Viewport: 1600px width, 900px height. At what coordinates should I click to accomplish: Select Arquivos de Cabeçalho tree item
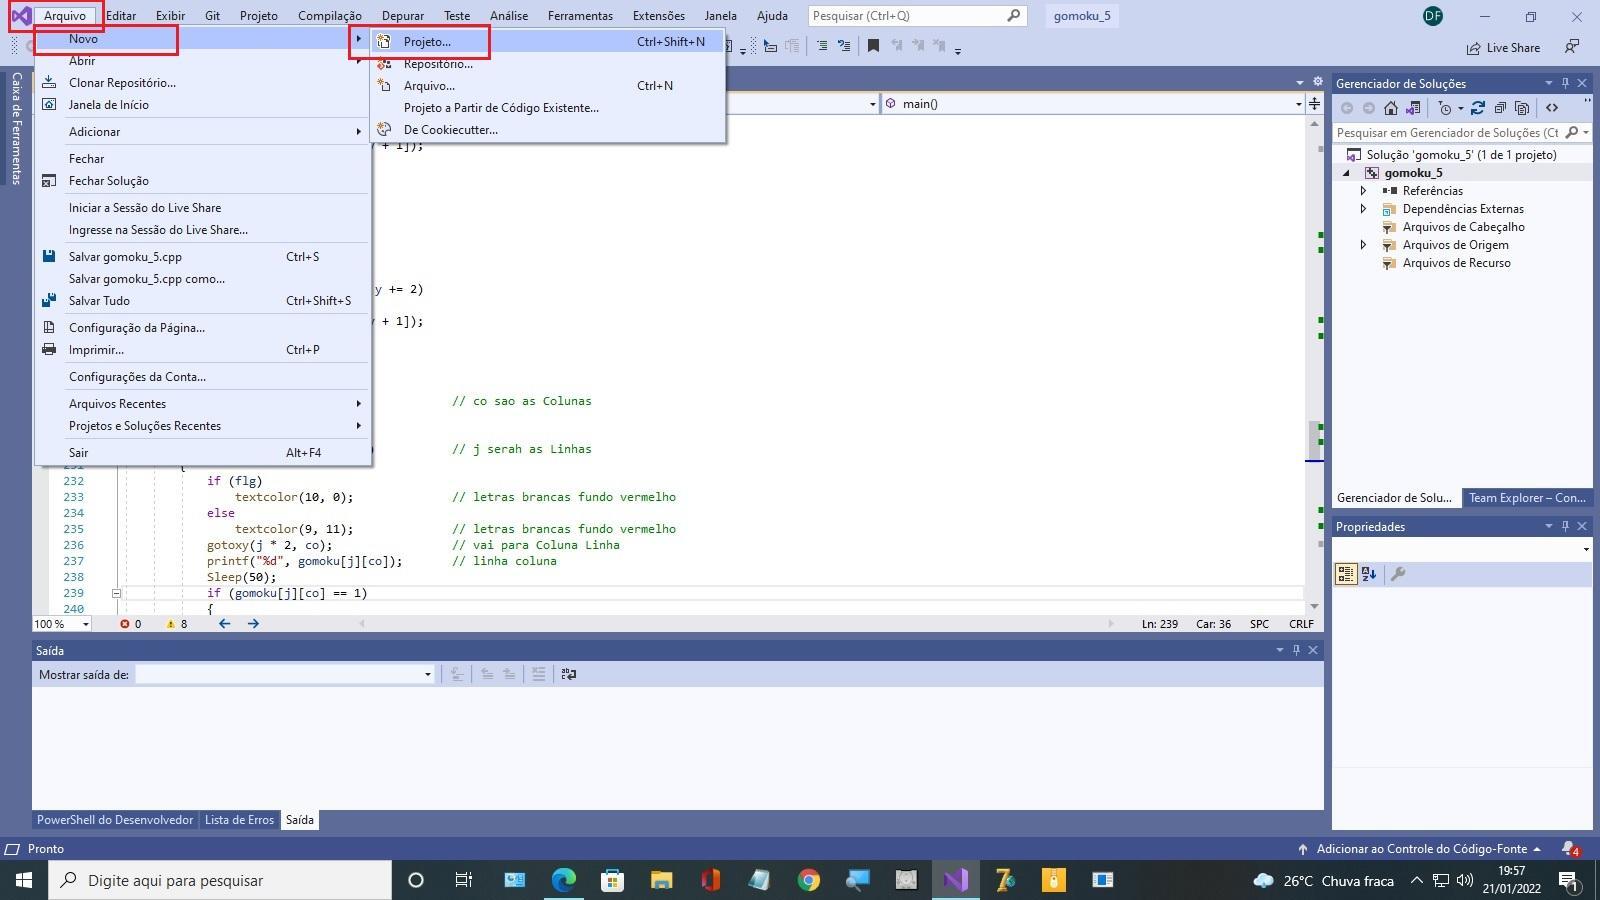click(1463, 227)
